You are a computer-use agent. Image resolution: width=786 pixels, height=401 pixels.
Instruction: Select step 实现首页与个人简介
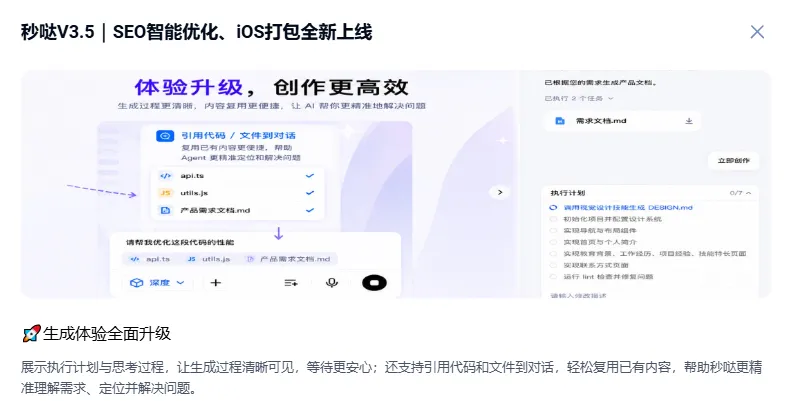600,242
